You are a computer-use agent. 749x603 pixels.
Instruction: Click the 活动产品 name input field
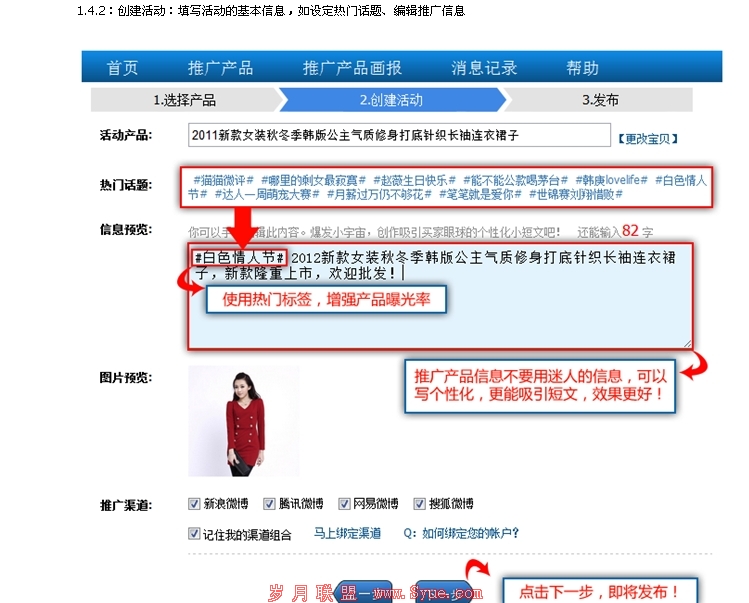coord(399,135)
